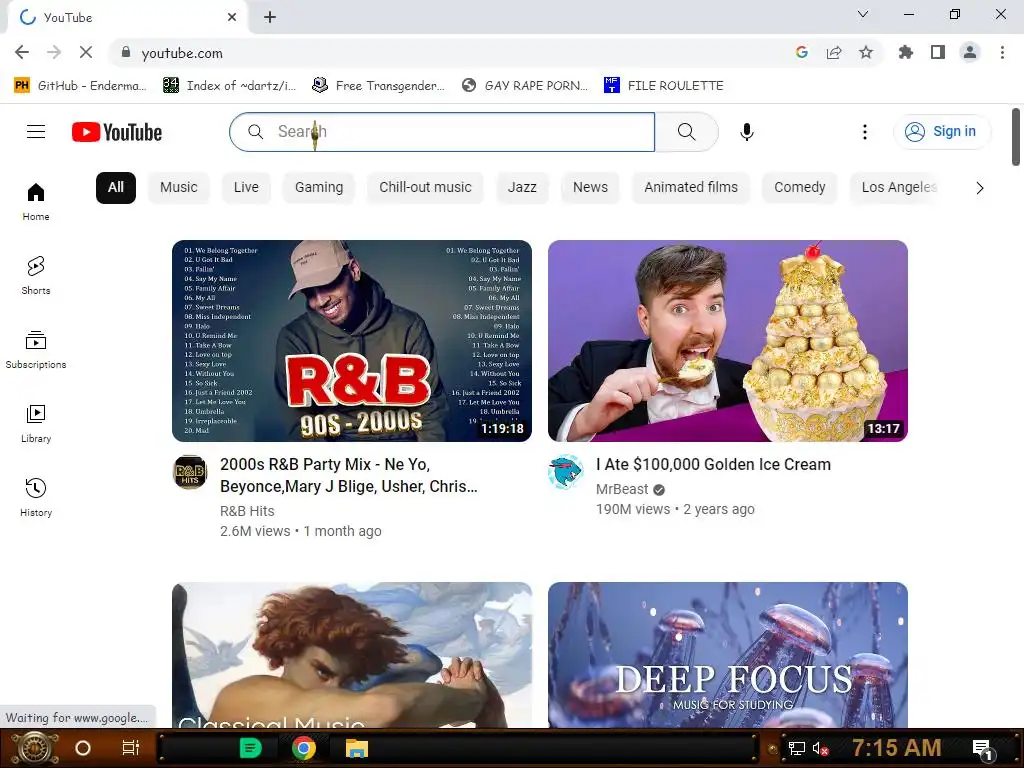Image resolution: width=1024 pixels, height=768 pixels.
Task: Click the YouTube logo
Action: pos(117,132)
